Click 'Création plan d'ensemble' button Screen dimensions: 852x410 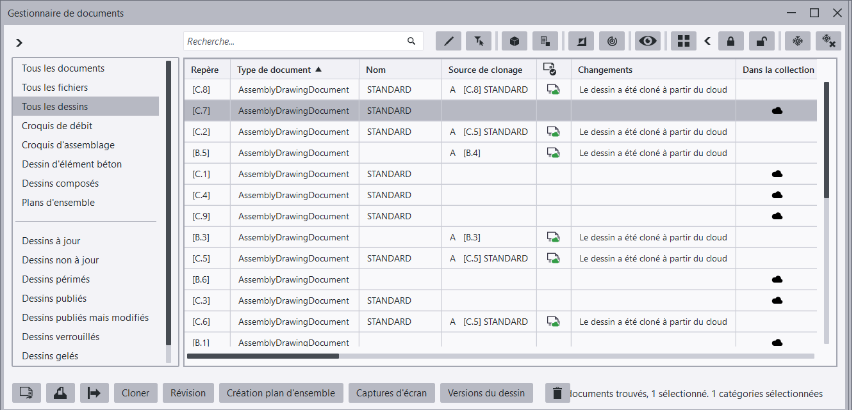tap(281, 393)
